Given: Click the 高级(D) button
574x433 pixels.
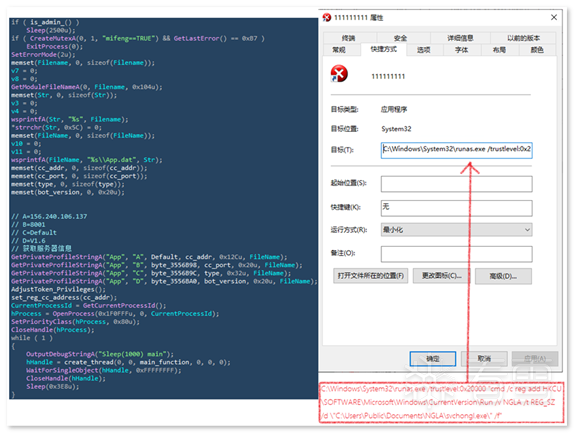Looking at the screenshot, I should tap(503, 276).
